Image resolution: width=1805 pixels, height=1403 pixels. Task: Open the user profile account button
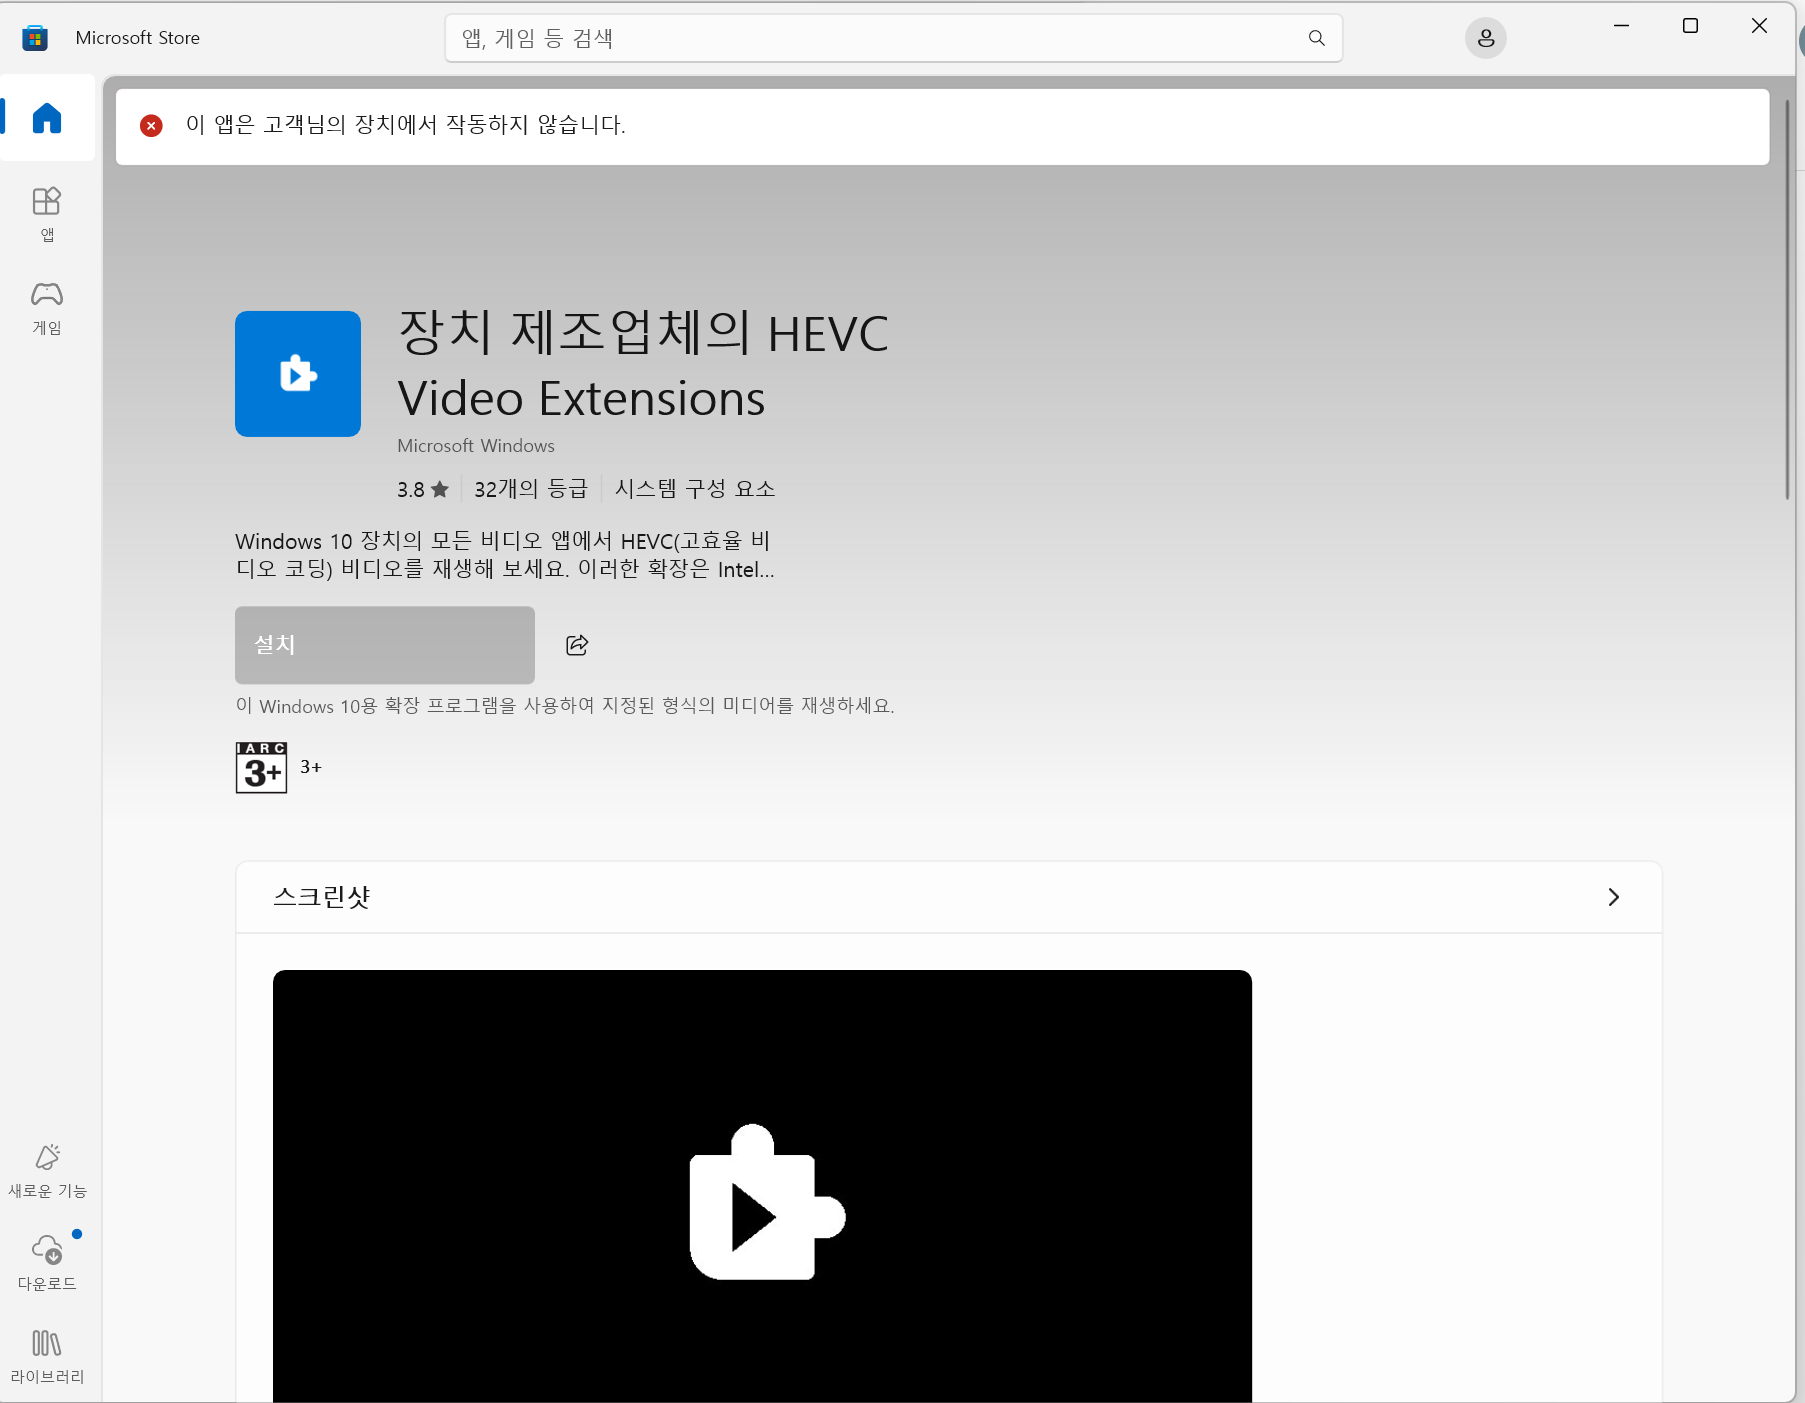(x=1485, y=38)
